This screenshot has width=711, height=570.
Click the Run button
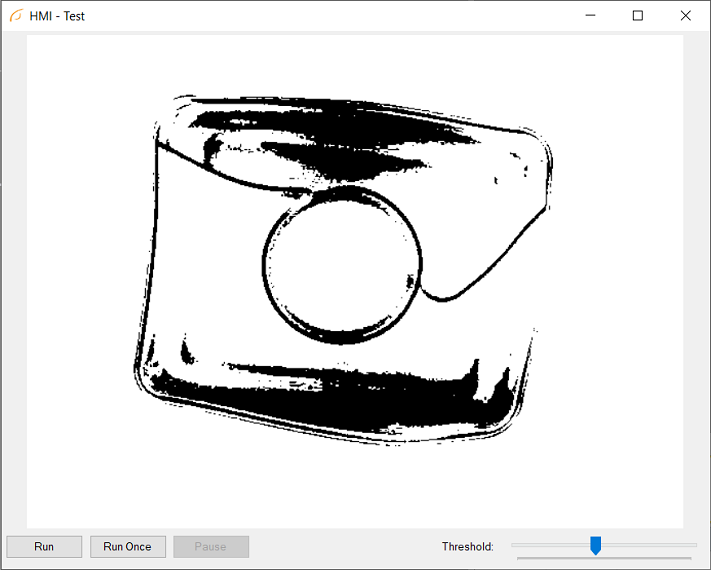pyautogui.click(x=44, y=546)
